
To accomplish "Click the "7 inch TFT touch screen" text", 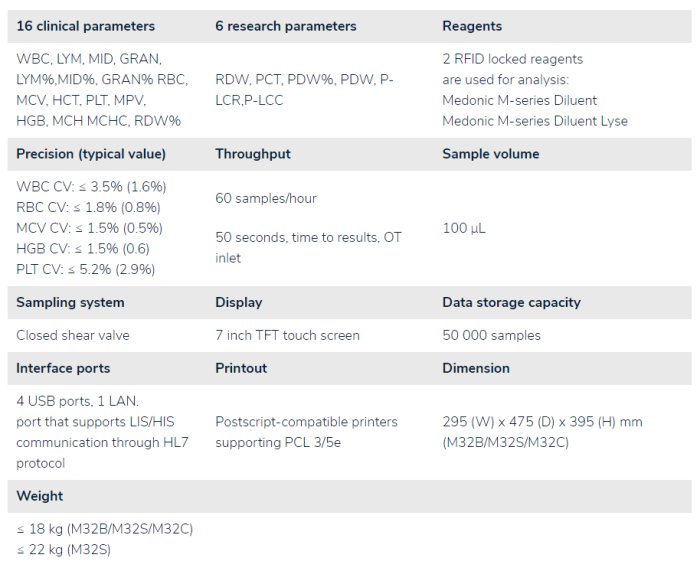I will click(287, 335).
